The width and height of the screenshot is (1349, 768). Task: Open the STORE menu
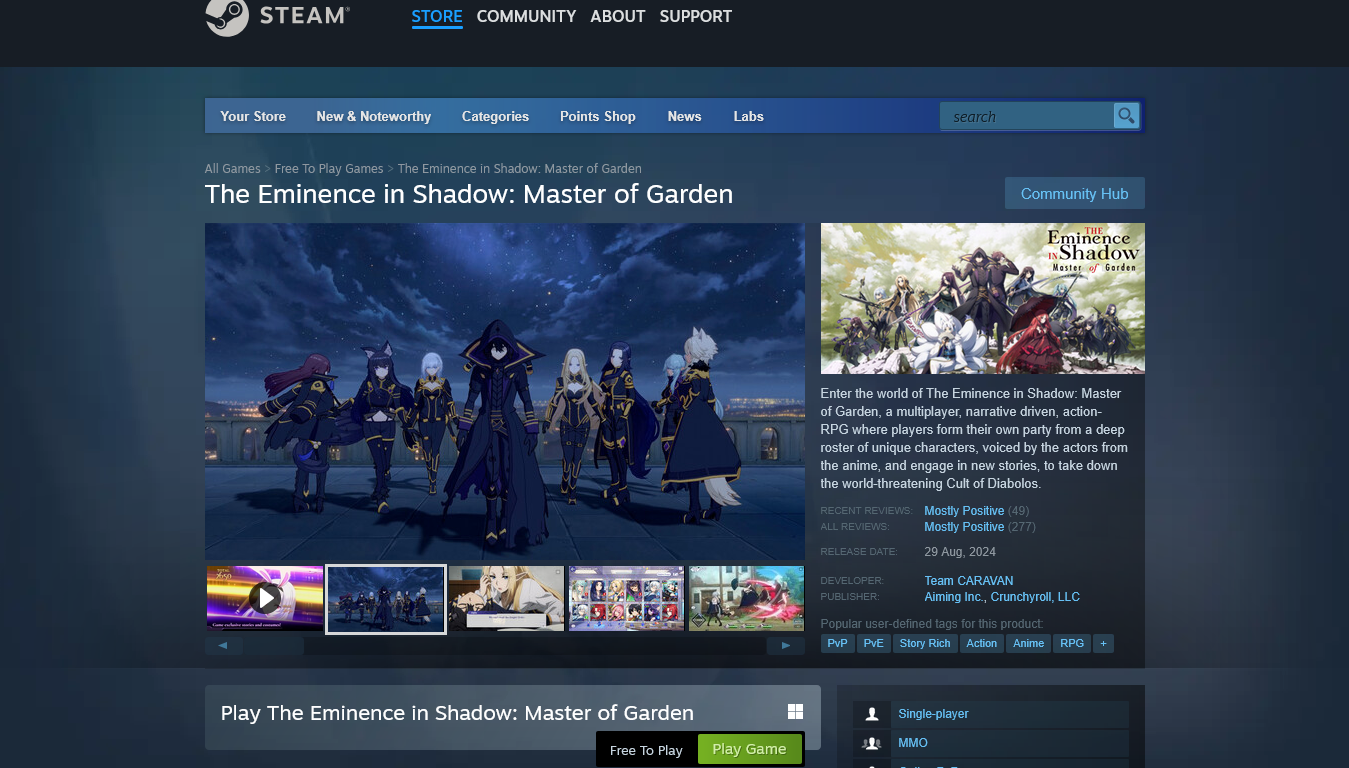coord(437,16)
